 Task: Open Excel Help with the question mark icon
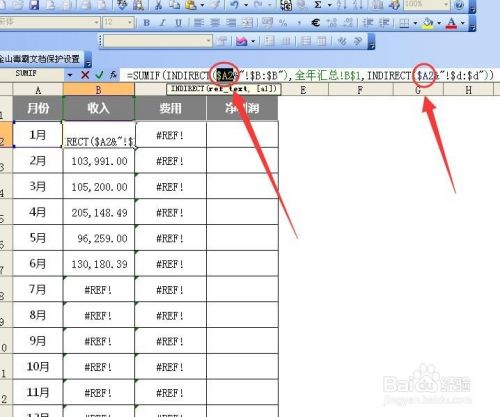point(459,5)
